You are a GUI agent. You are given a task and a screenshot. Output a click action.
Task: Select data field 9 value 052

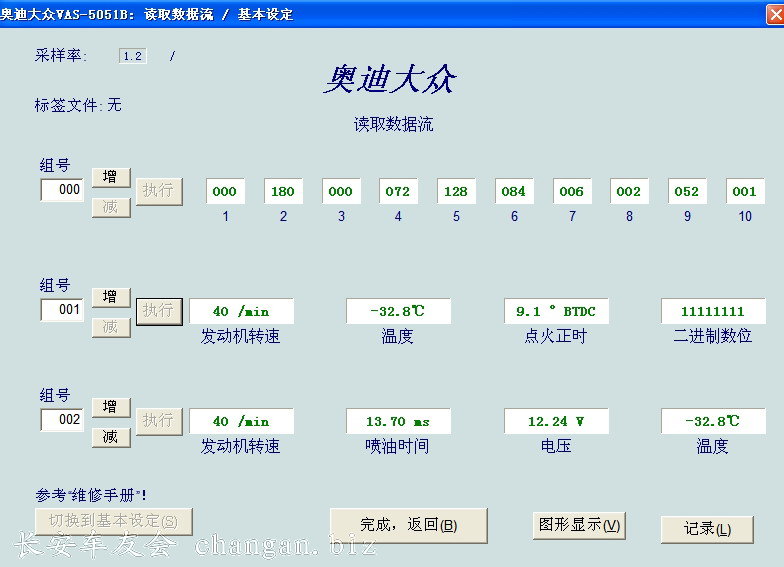tap(687, 192)
